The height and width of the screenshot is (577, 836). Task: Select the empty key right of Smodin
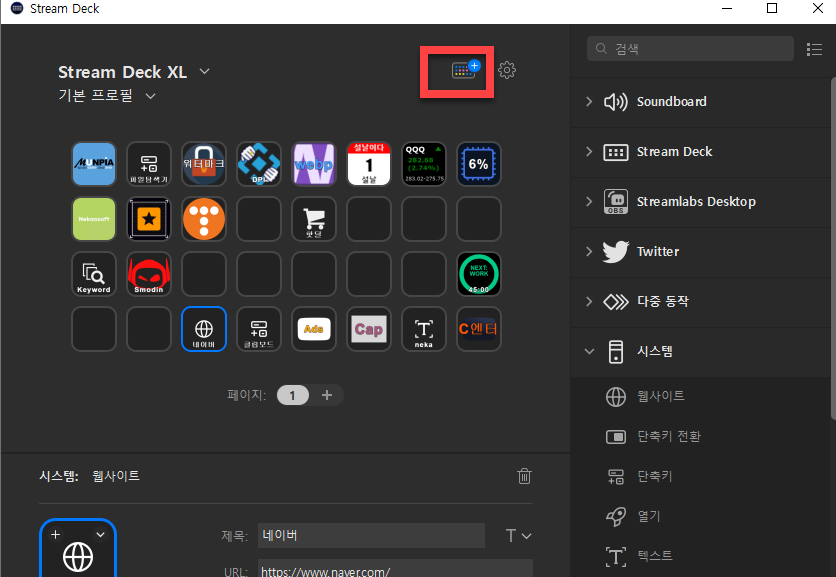click(x=204, y=274)
